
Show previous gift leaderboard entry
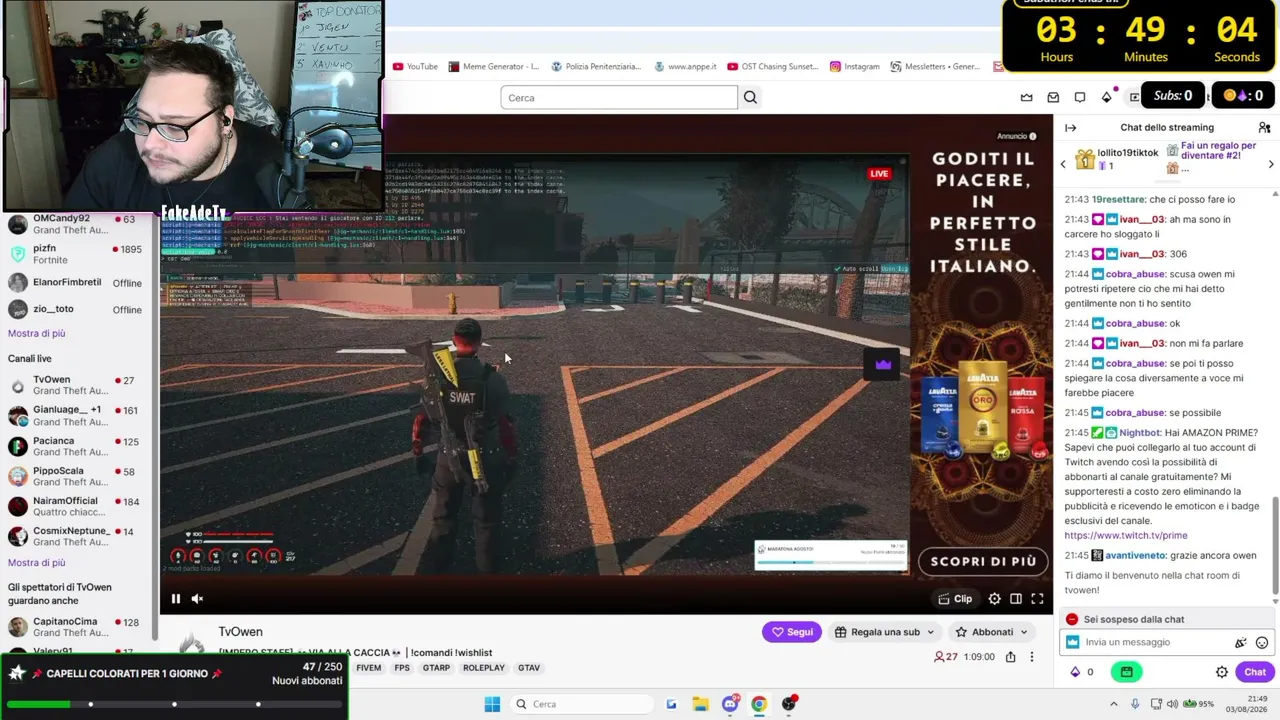(x=1063, y=164)
